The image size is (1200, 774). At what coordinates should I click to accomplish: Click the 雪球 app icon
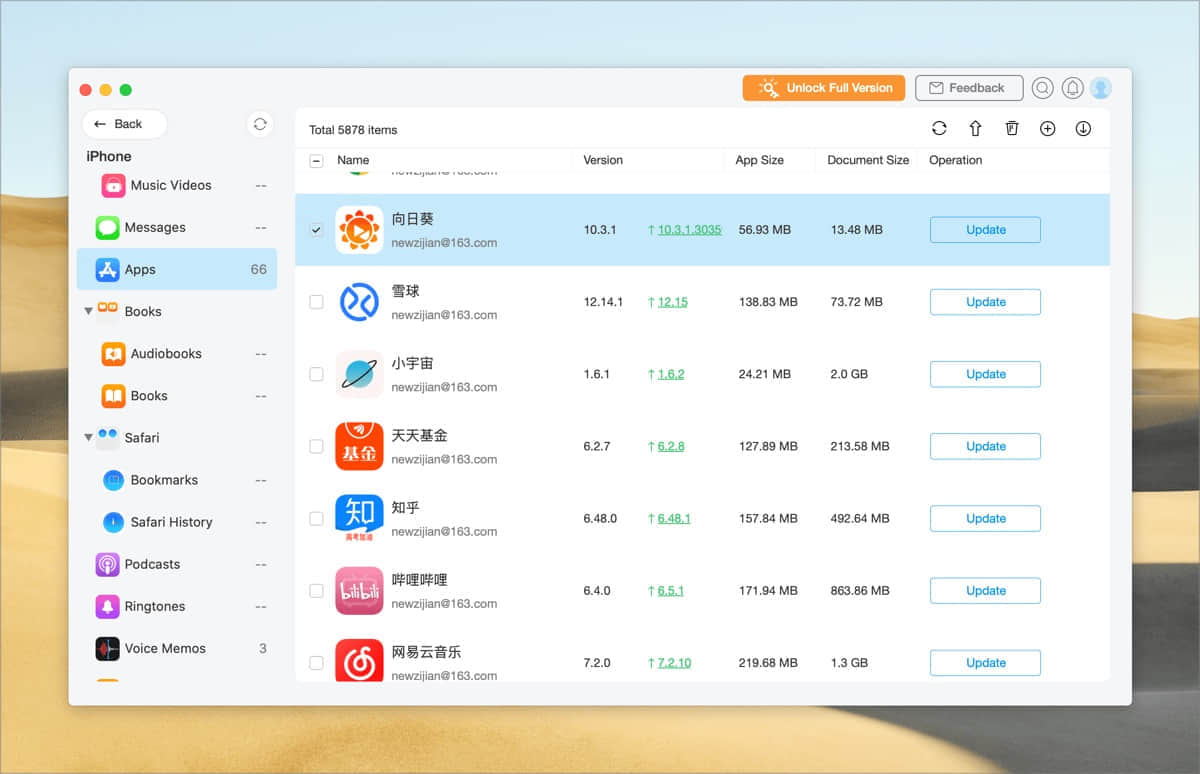pyautogui.click(x=359, y=302)
